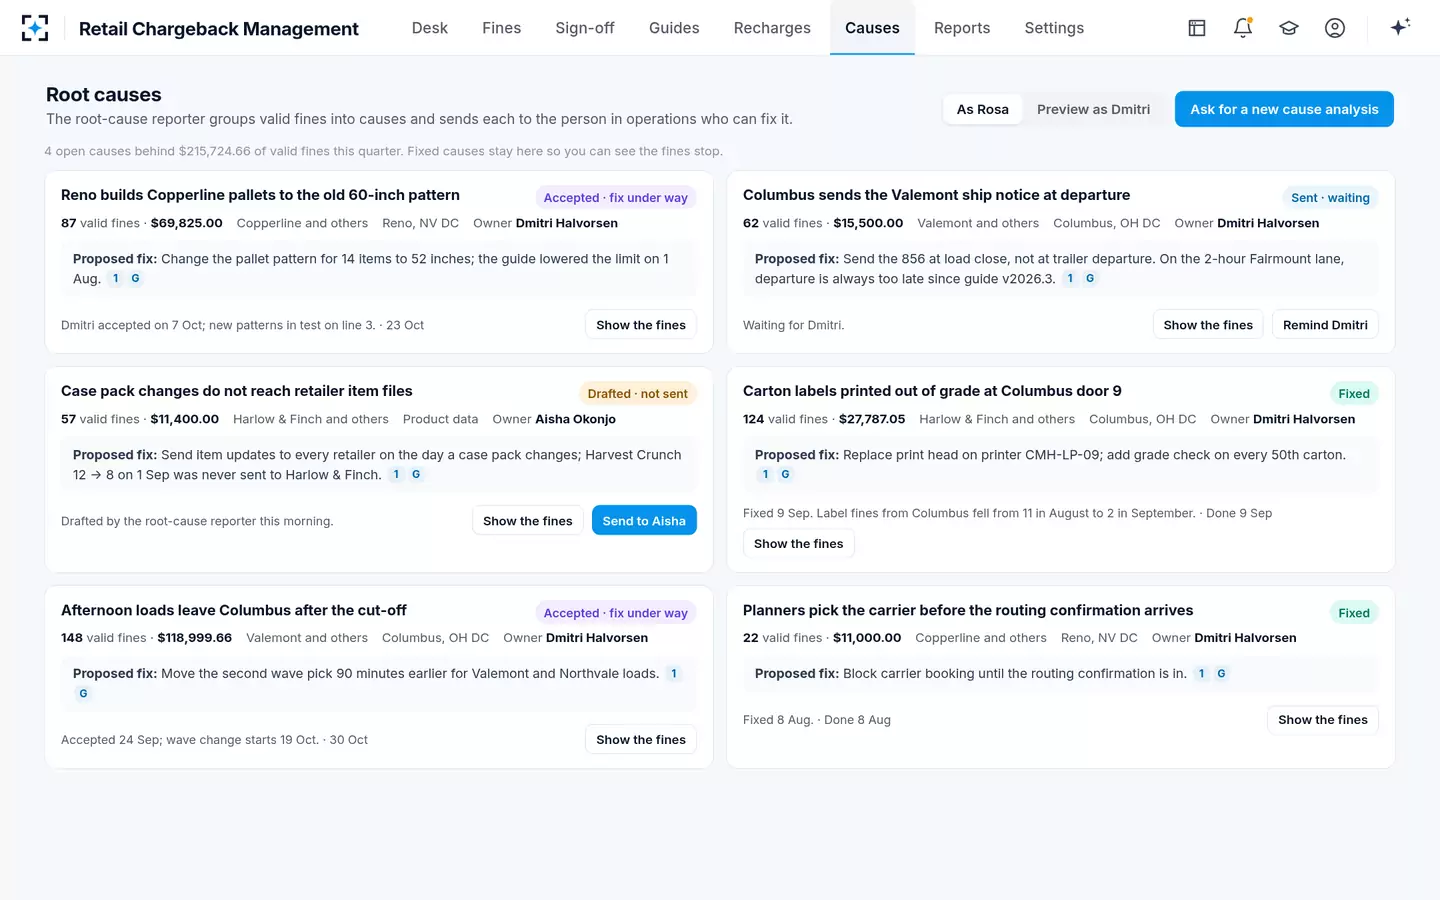Click Ask for a new cause analysis
1440x900 pixels.
(x=1284, y=109)
